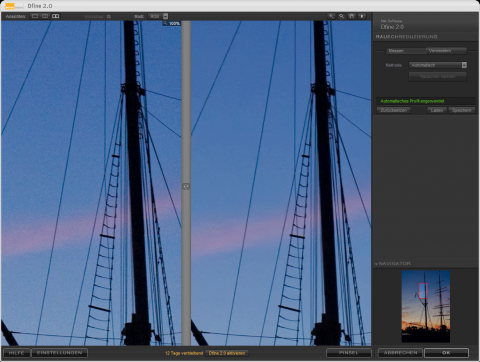The image size is (480, 362).
Task: Click the Speichern button
Action: point(462,110)
